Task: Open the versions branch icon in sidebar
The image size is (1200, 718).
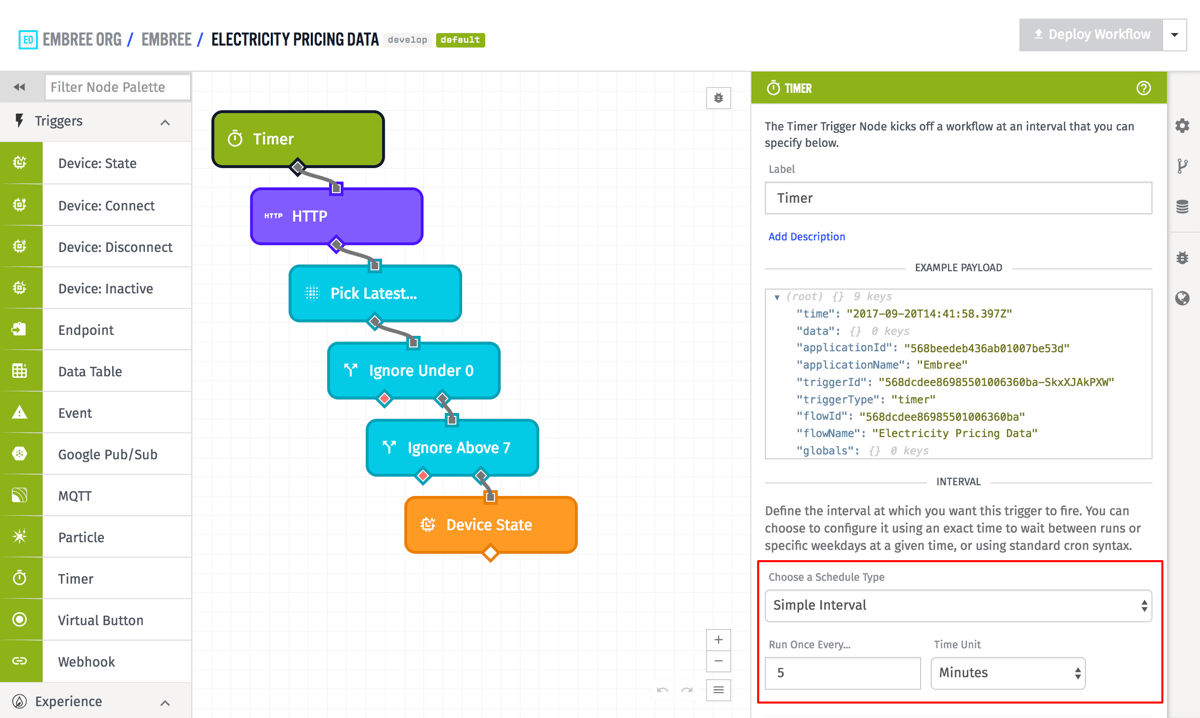Action: tap(1182, 166)
